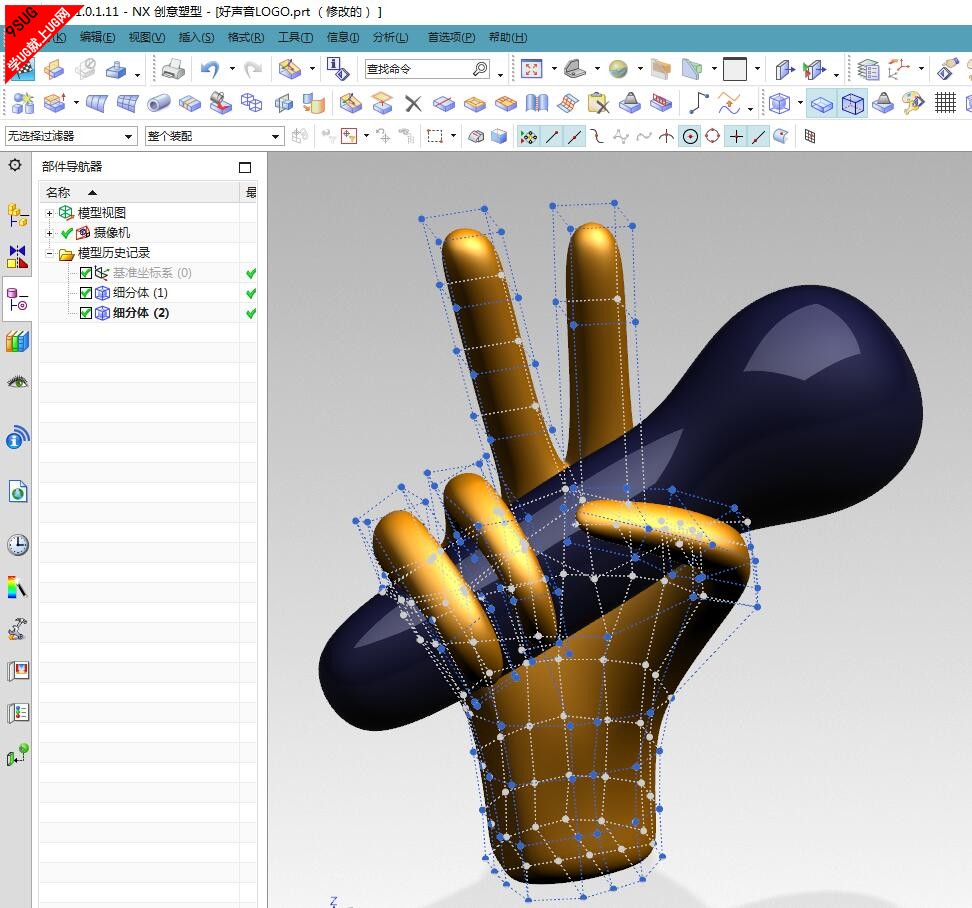
Task: Open the 插入(S) menu
Action: pyautogui.click(x=197, y=38)
